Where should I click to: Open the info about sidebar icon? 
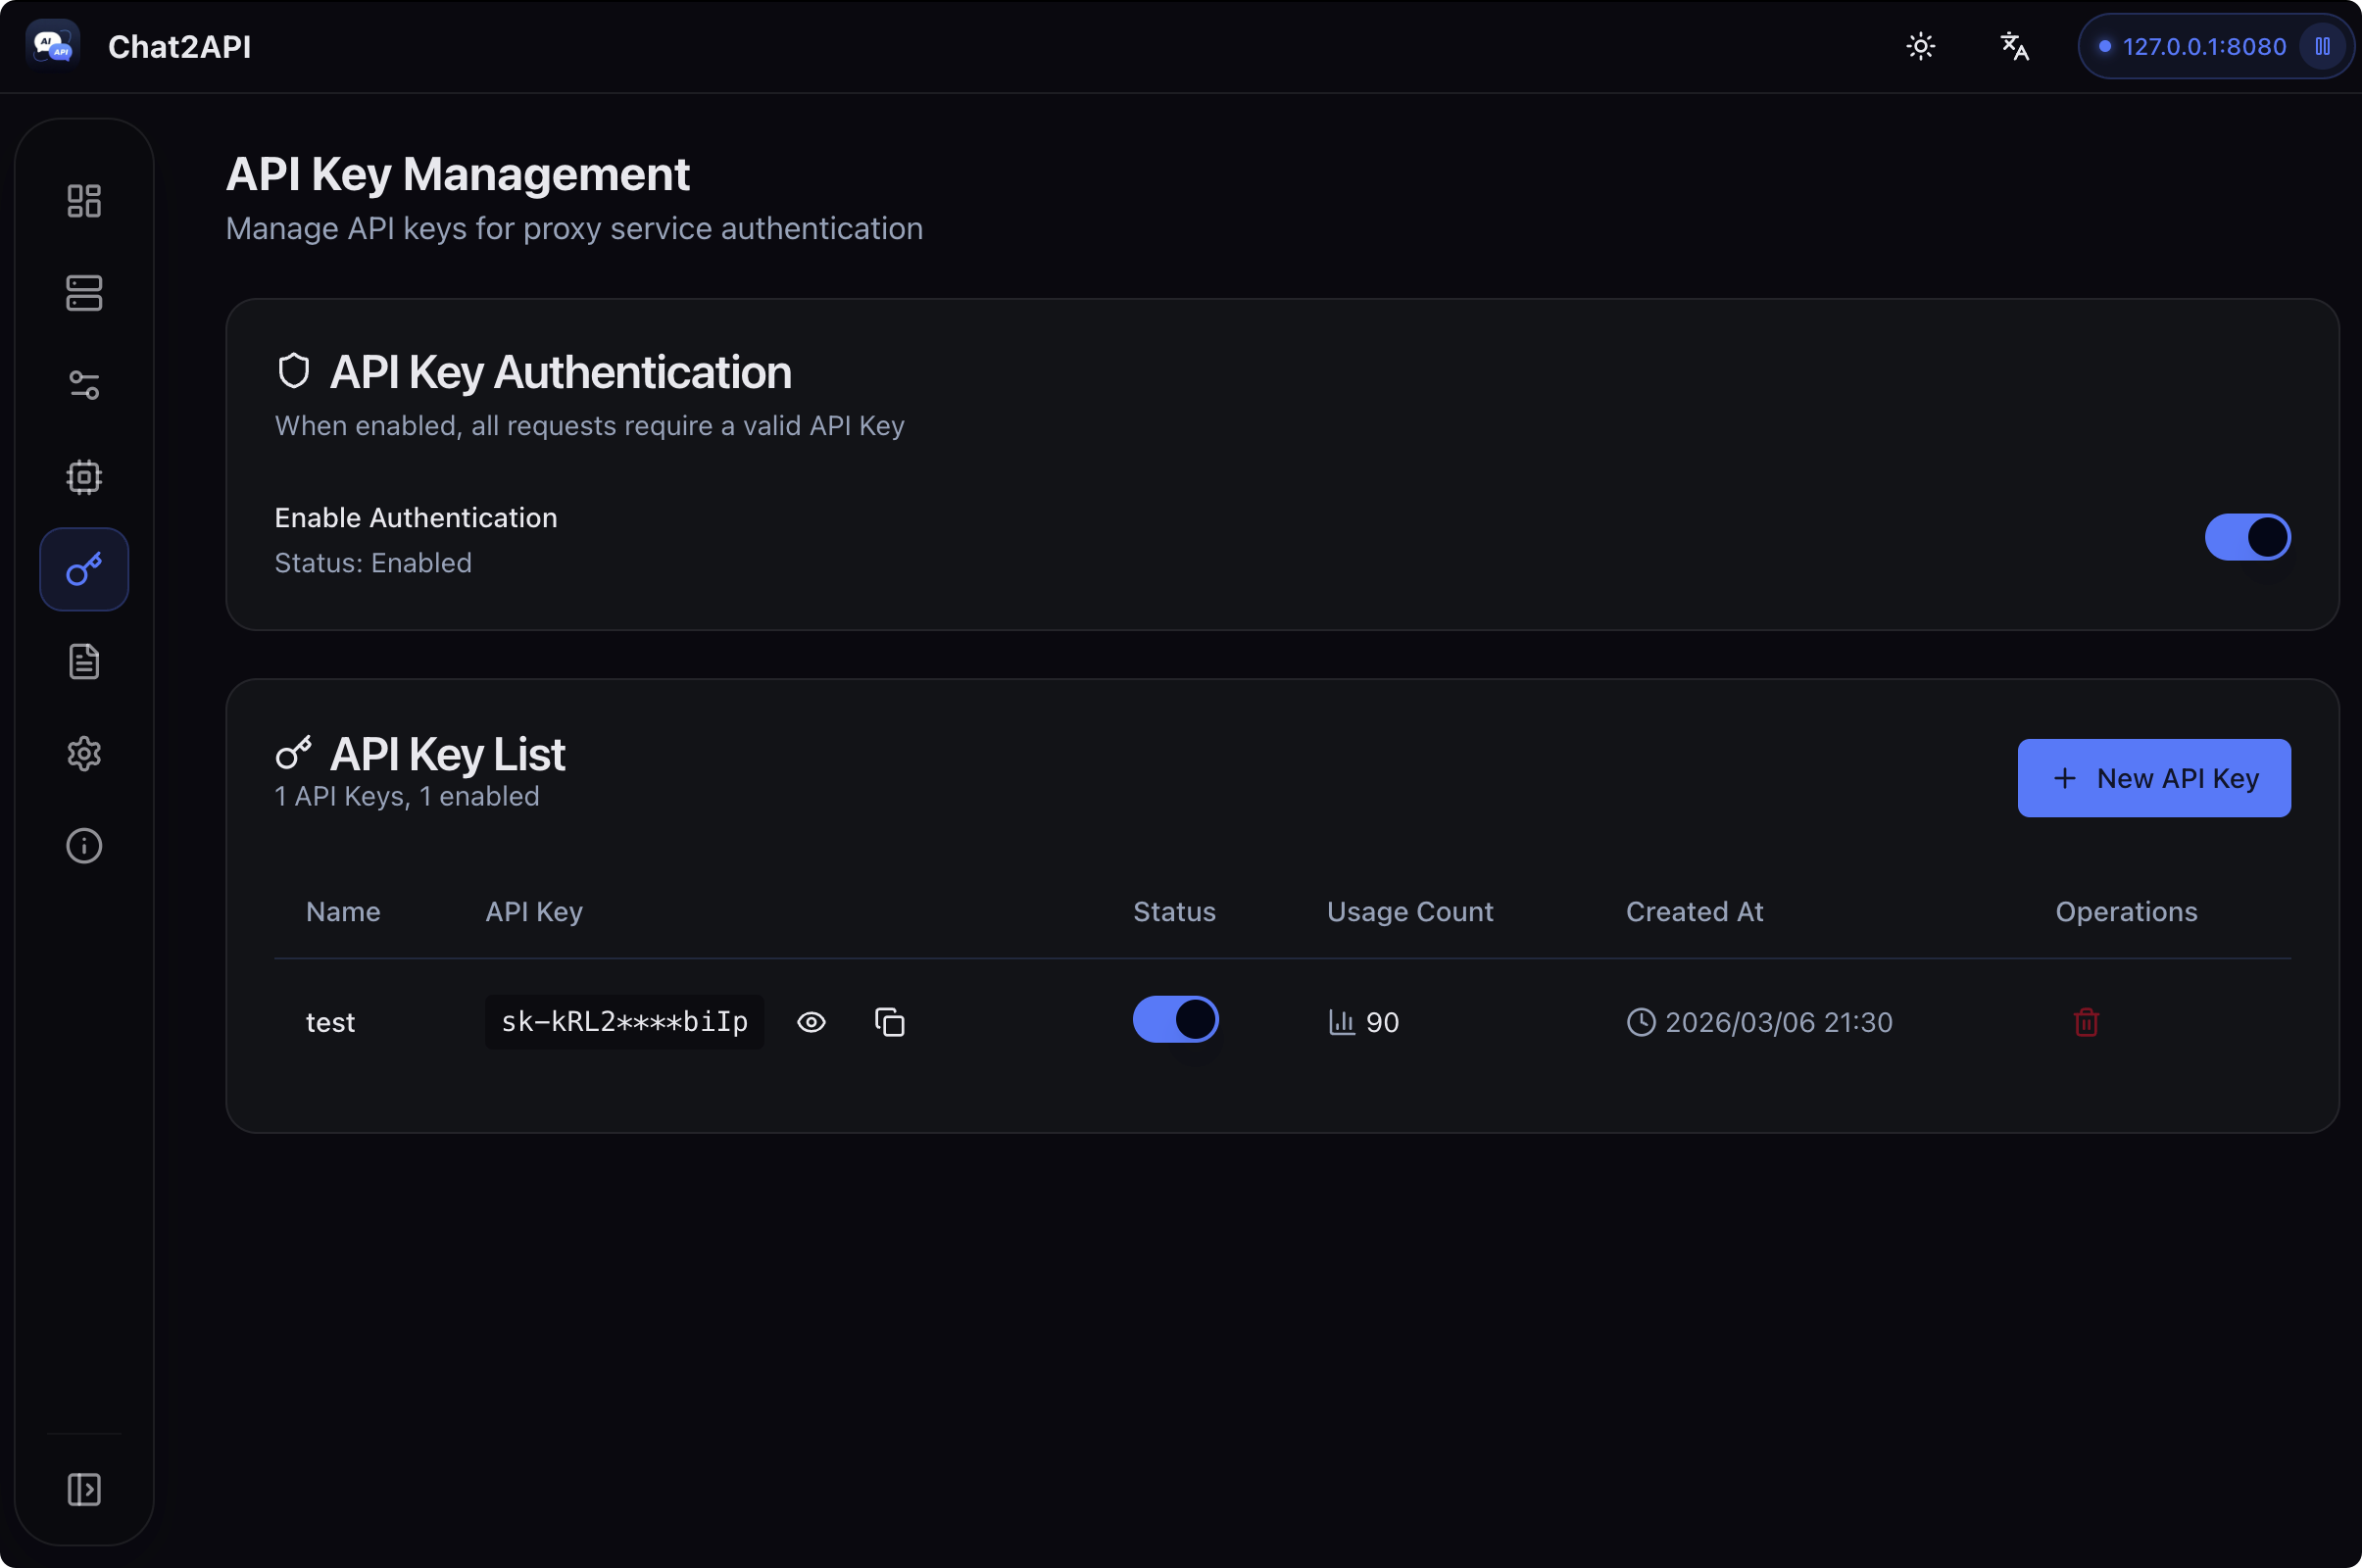pos(84,845)
